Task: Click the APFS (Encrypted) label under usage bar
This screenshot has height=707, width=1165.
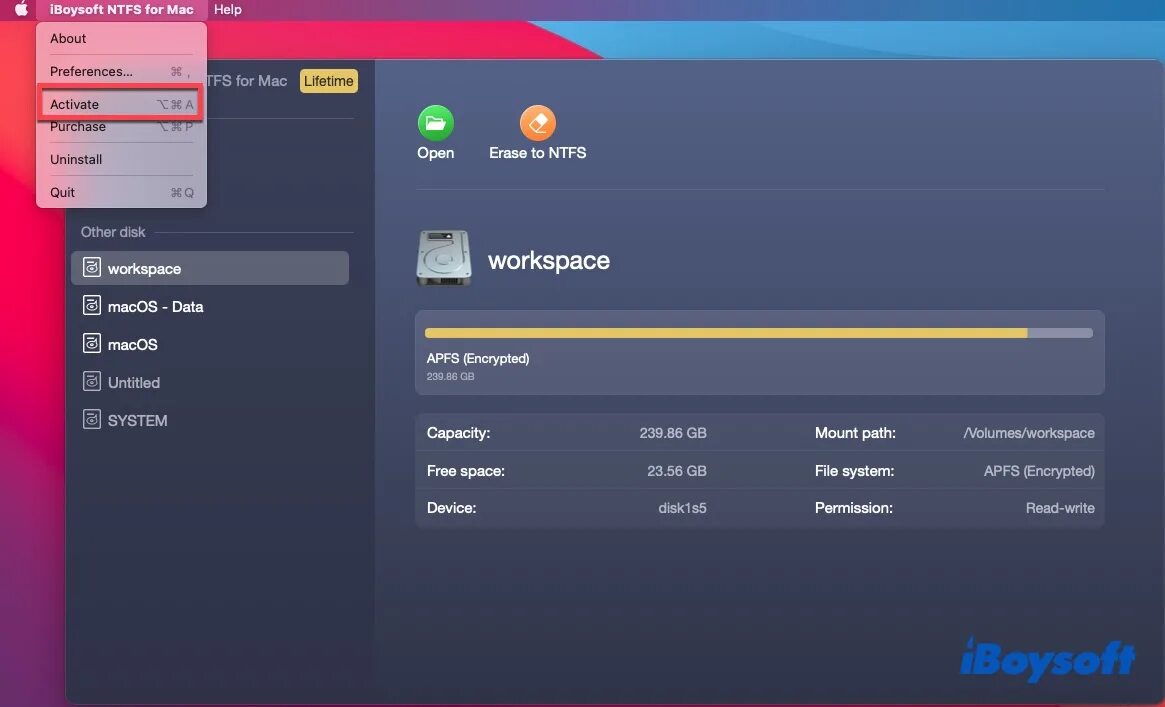Action: click(x=478, y=358)
